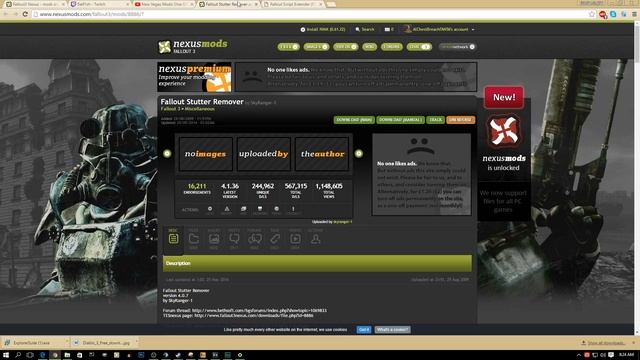
Task: Click the red extension icon in toolbar
Action: 603,14
